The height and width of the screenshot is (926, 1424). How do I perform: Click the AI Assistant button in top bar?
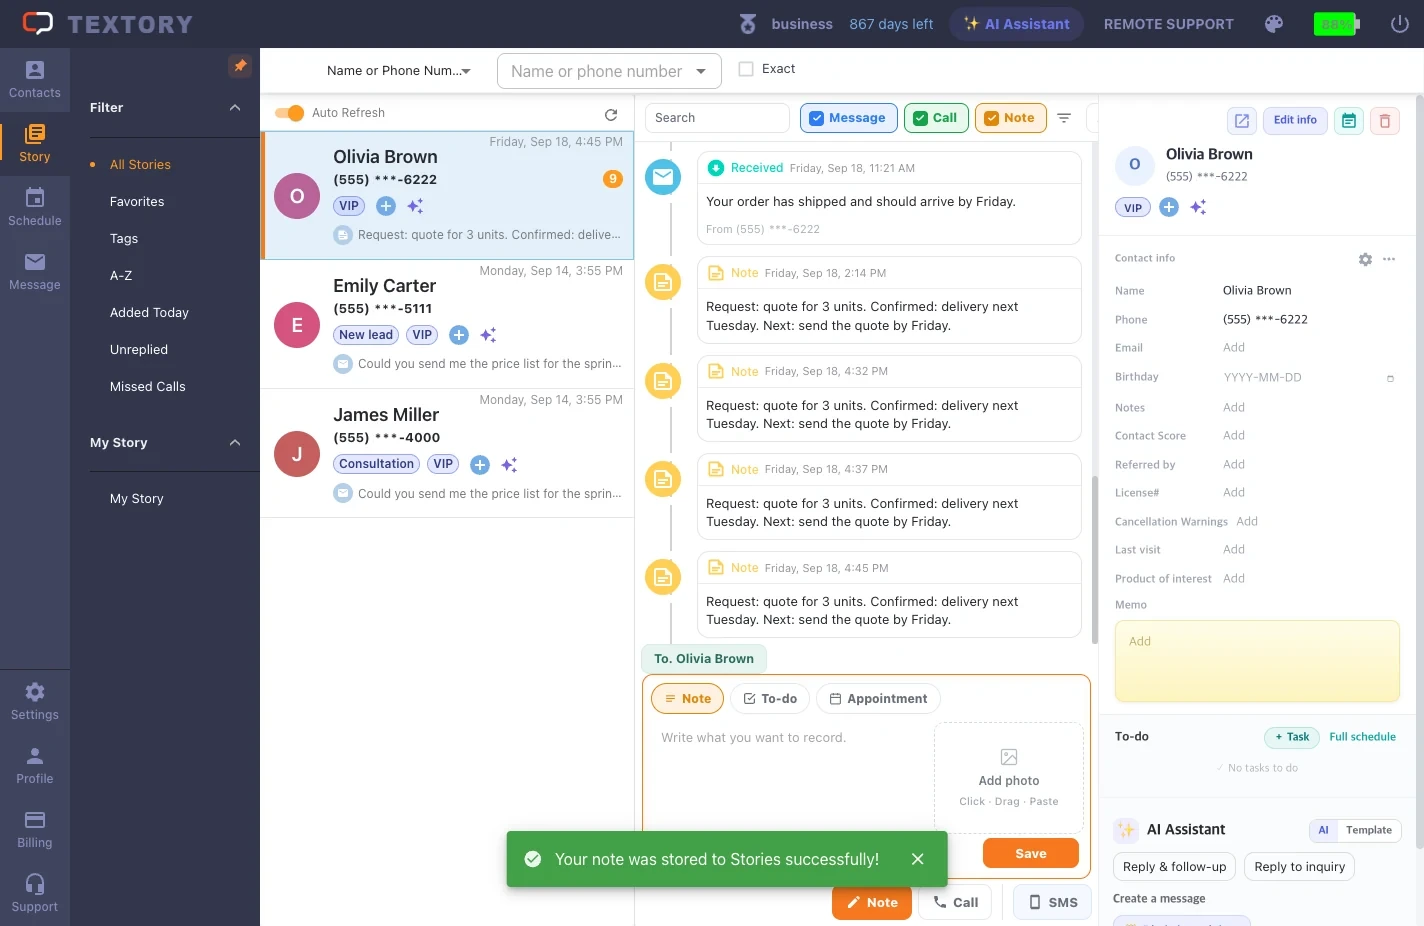click(1016, 24)
